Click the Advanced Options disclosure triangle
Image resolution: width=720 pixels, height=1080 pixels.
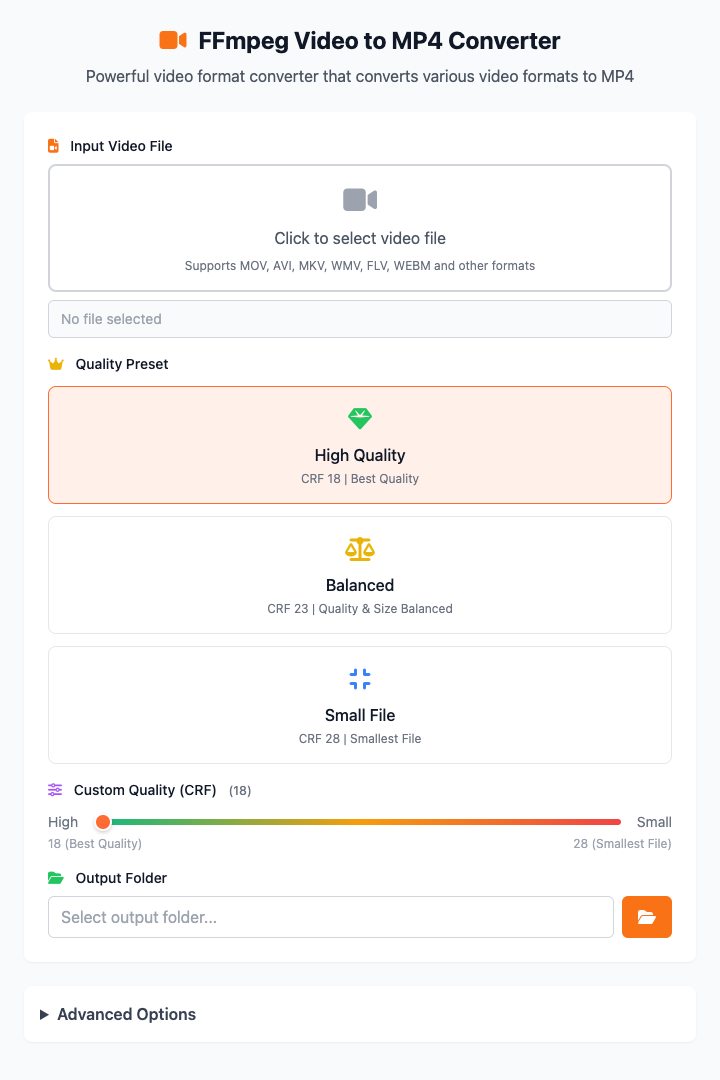tap(44, 1015)
